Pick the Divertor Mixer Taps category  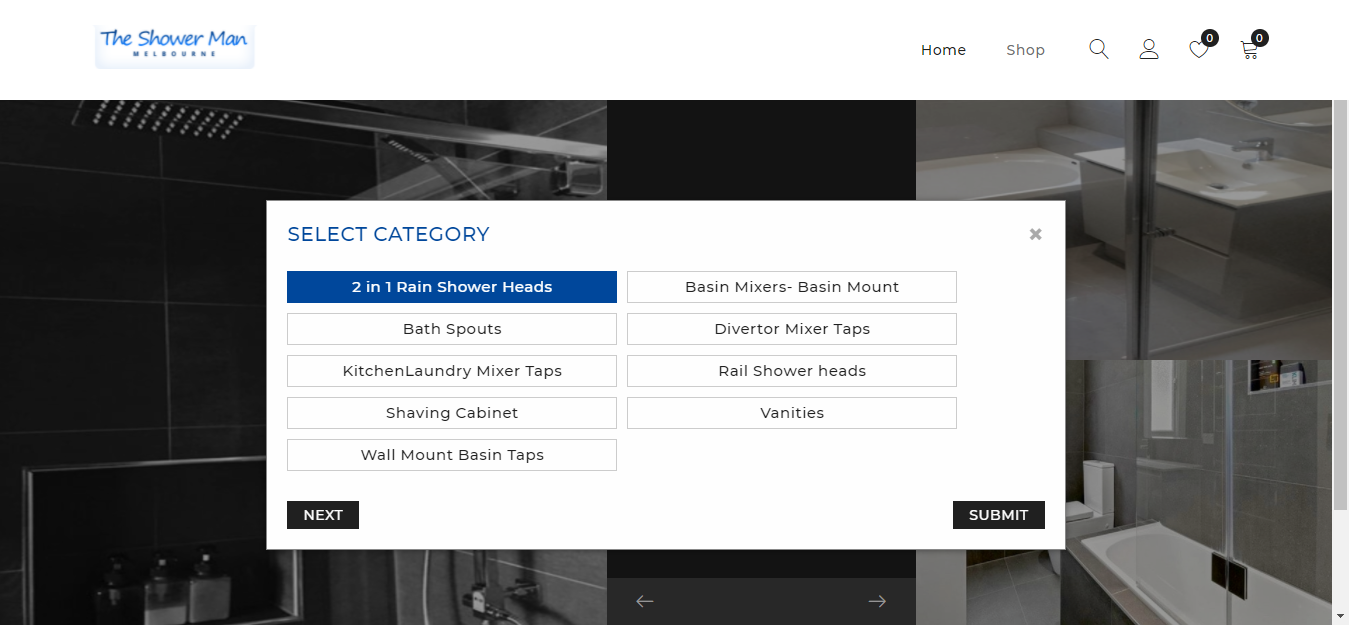[792, 329]
